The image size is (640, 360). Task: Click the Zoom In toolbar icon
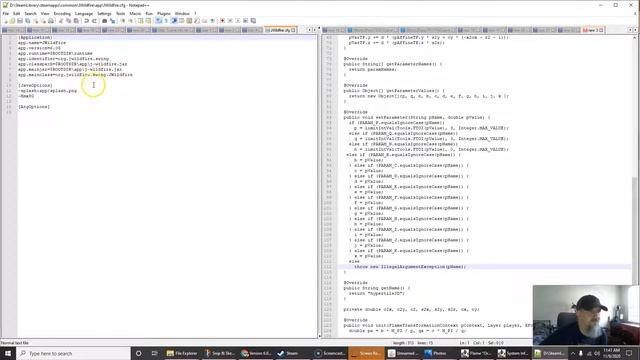[122, 20]
